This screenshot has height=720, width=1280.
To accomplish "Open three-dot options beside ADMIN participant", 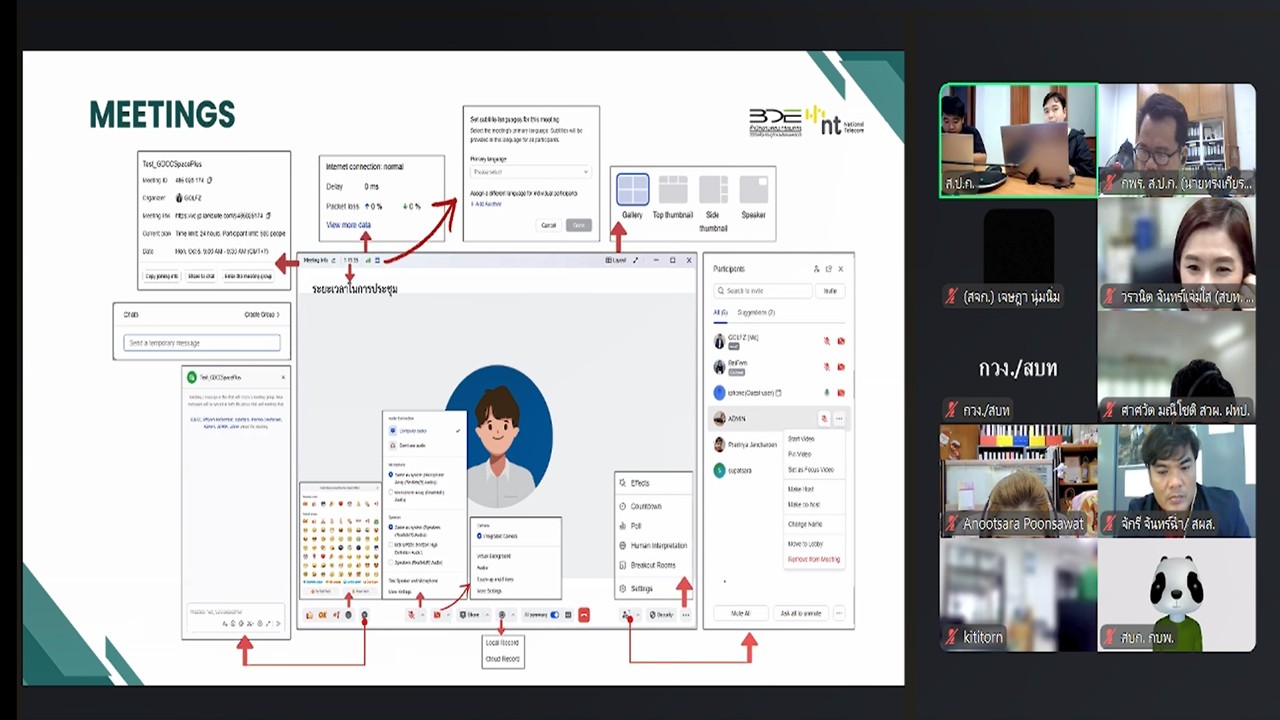I will tap(840, 419).
